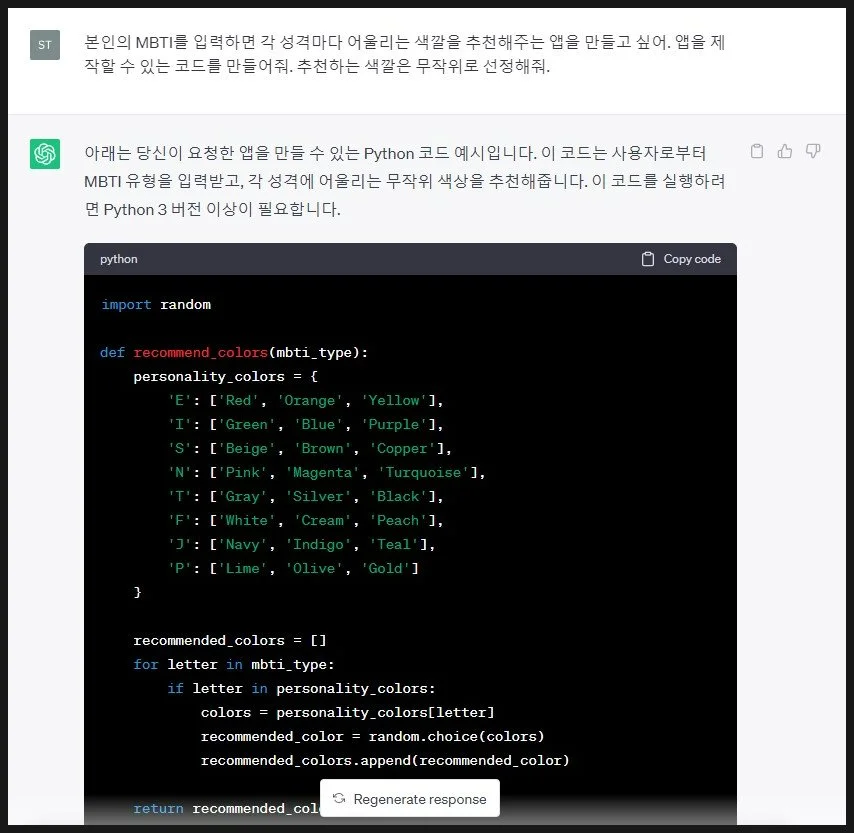Viewport: 854px width, 833px height.
Task: Click the ChatGPT logo avatar
Action: (x=45, y=154)
